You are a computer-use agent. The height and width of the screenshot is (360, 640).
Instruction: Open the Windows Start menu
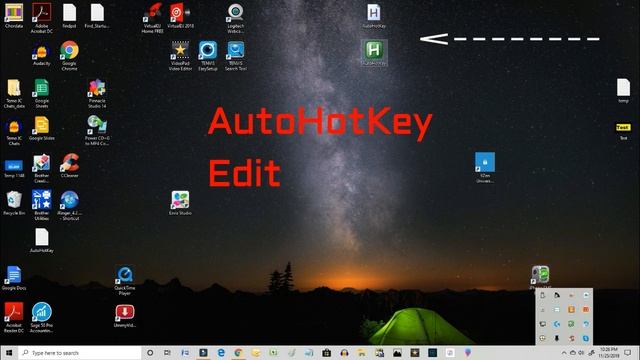pyautogui.click(x=9, y=353)
